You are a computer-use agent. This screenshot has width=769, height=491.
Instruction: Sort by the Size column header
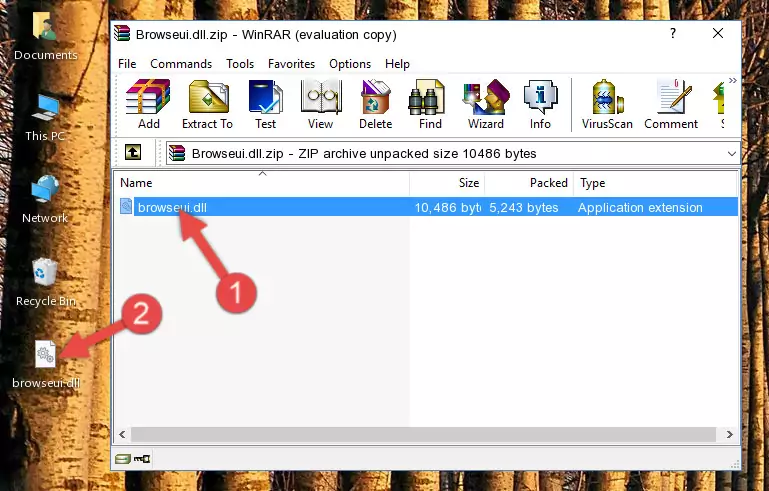pos(447,182)
